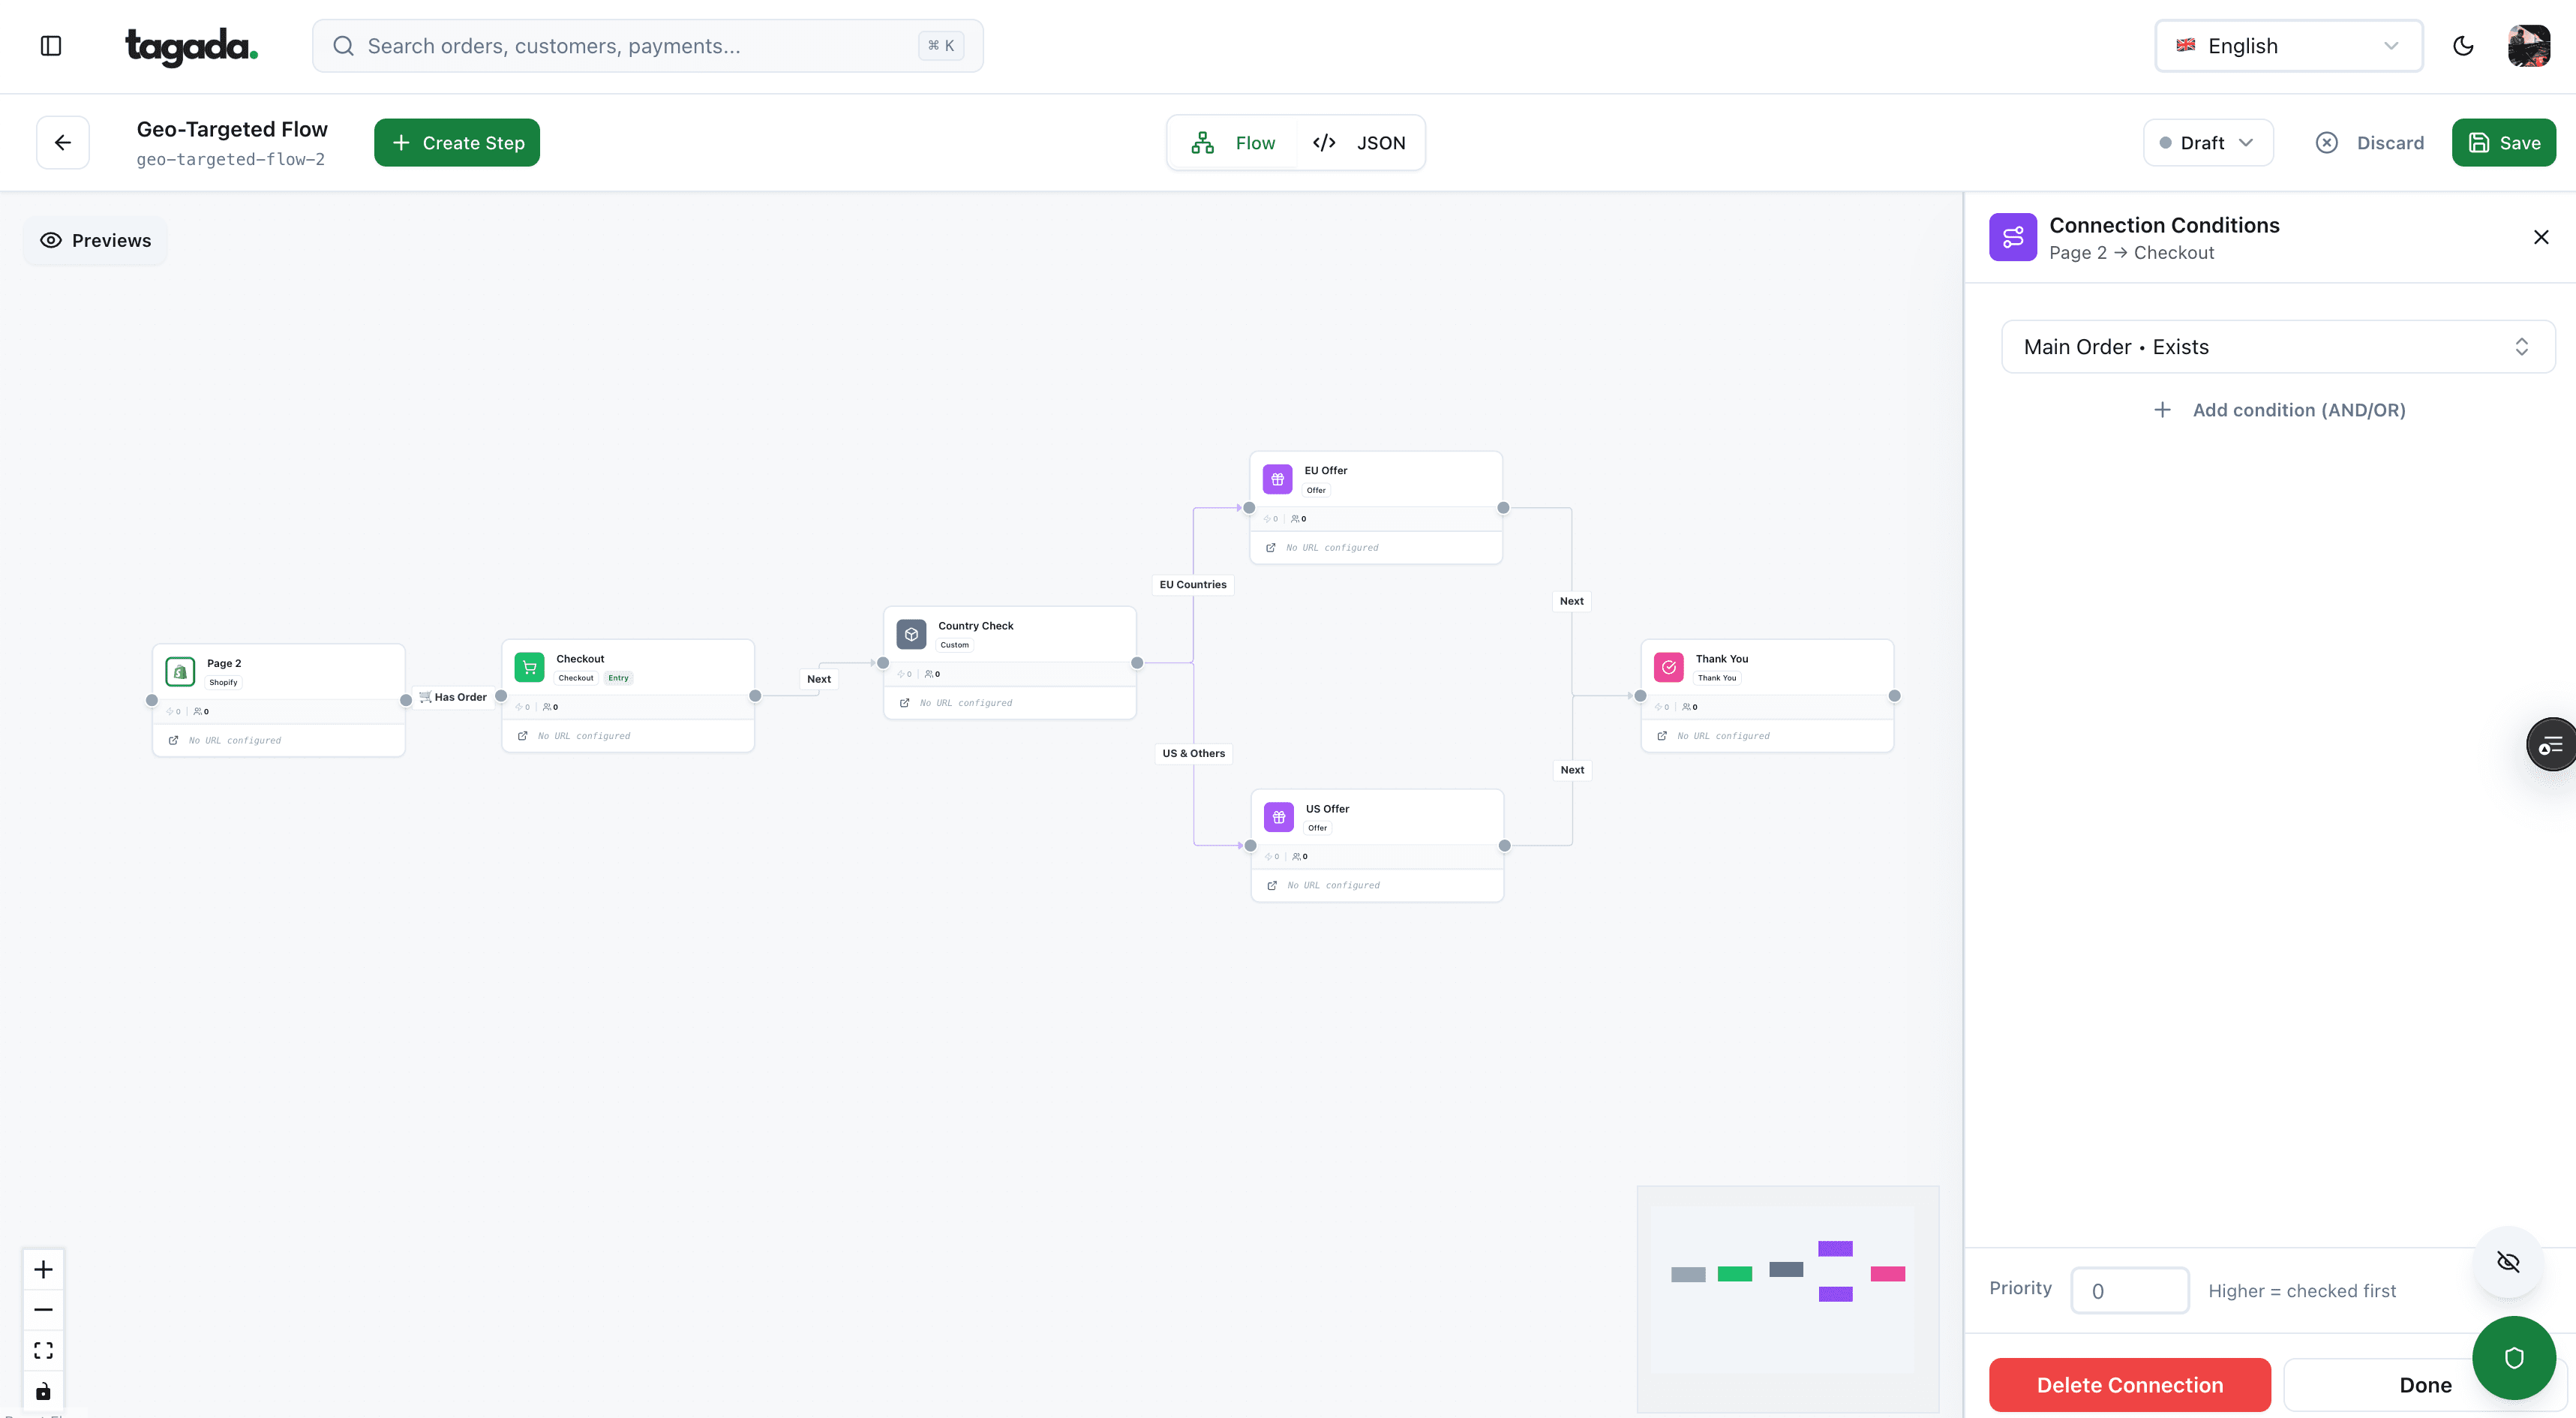
Task: Click the back arrow next to Geo-Targeted Flow
Action: coord(62,141)
